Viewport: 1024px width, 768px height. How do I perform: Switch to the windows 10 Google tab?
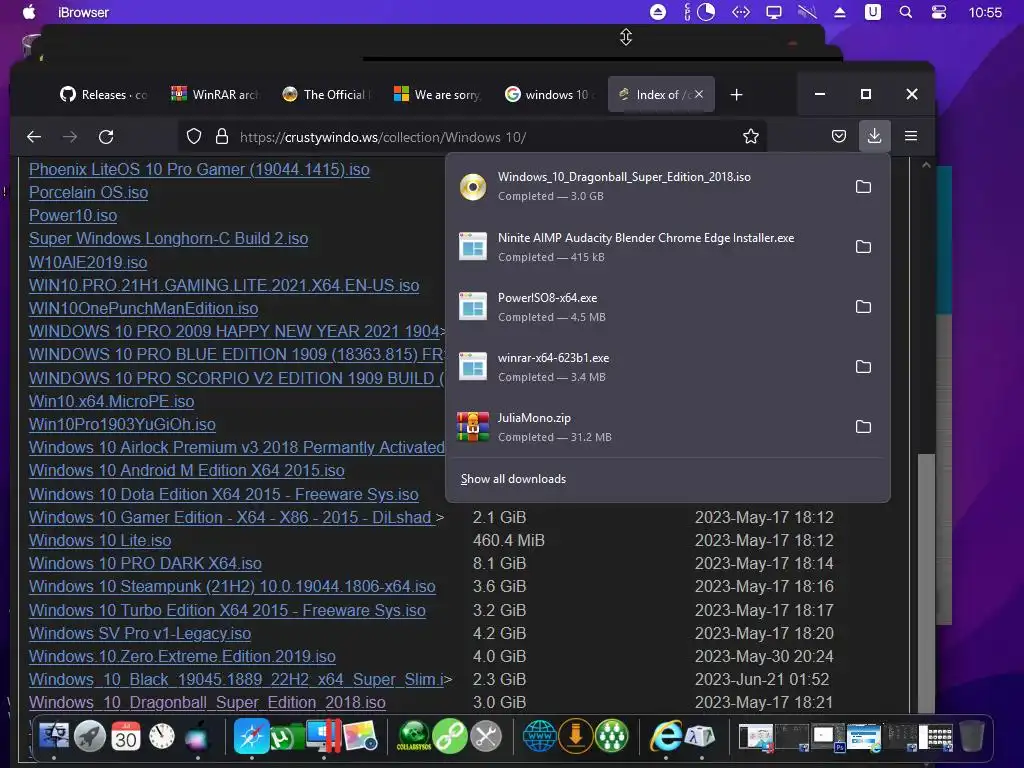pyautogui.click(x=548, y=95)
